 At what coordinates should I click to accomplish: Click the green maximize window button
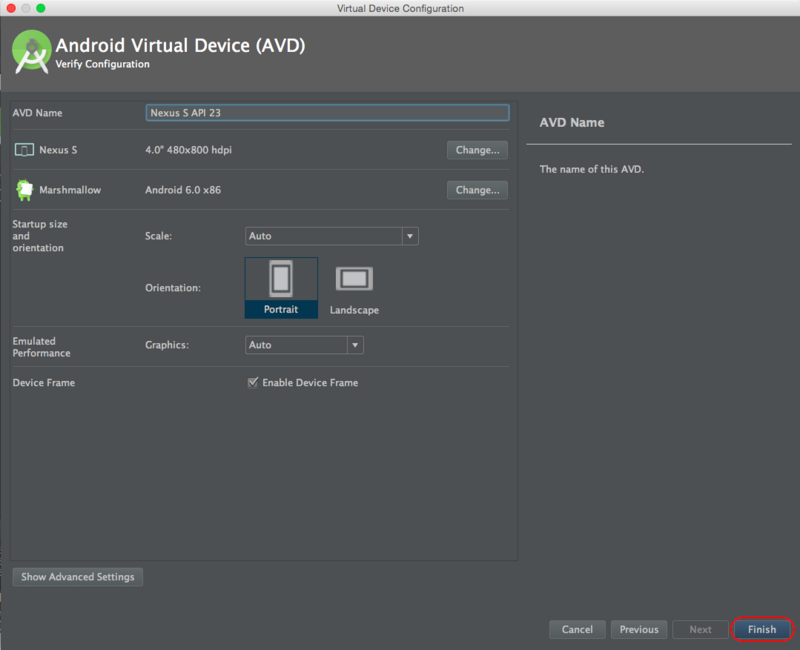point(41,8)
